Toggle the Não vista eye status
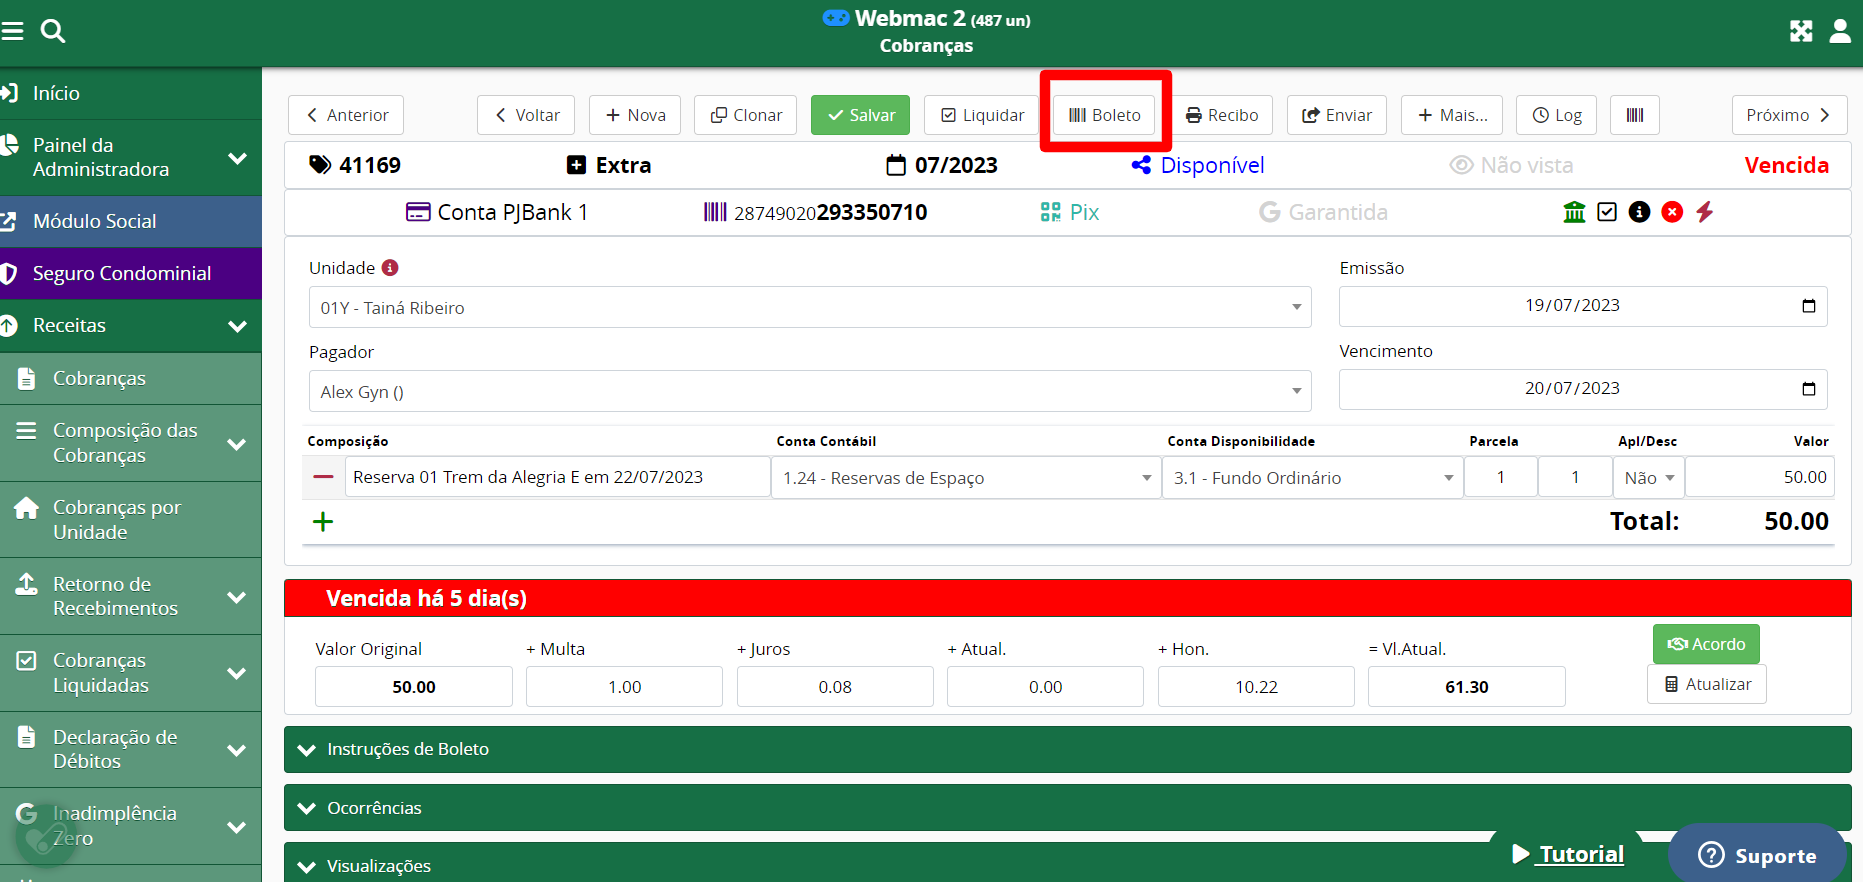 pyautogui.click(x=1511, y=165)
